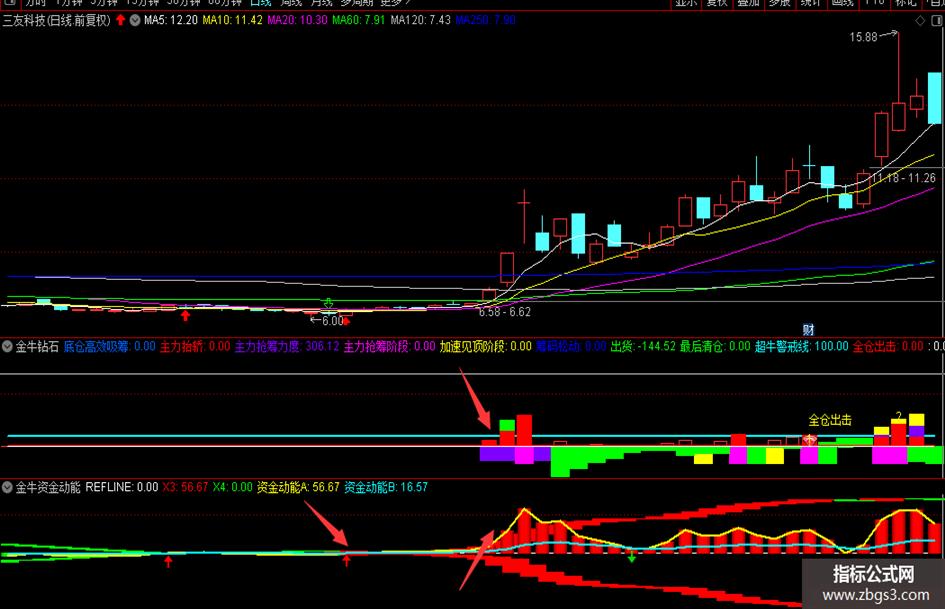Click the 资金动能A: 56.67 value

[x=298, y=487]
